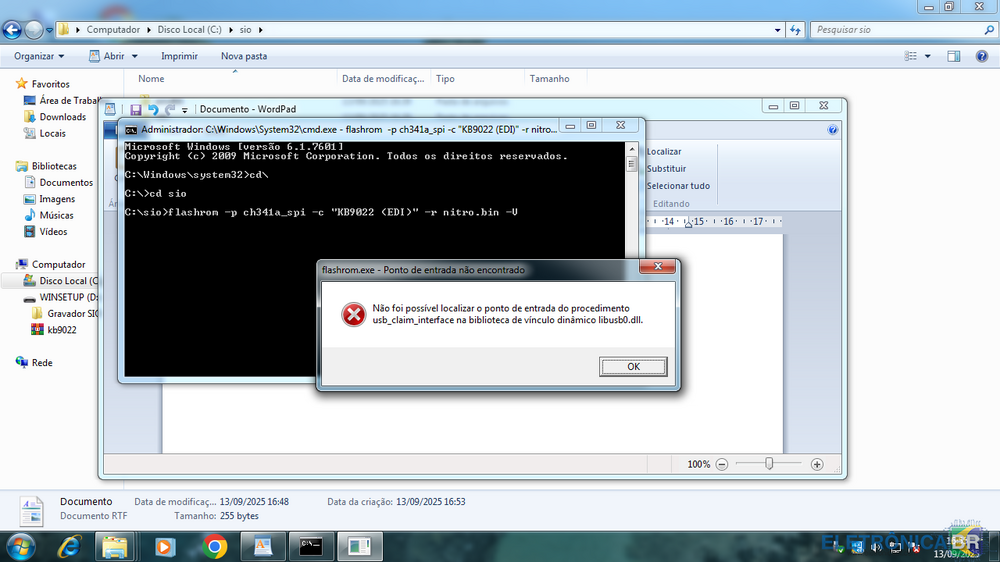This screenshot has height=562, width=1000.
Task: Click Imprimir in Explorer toolbar
Action: click(x=179, y=56)
